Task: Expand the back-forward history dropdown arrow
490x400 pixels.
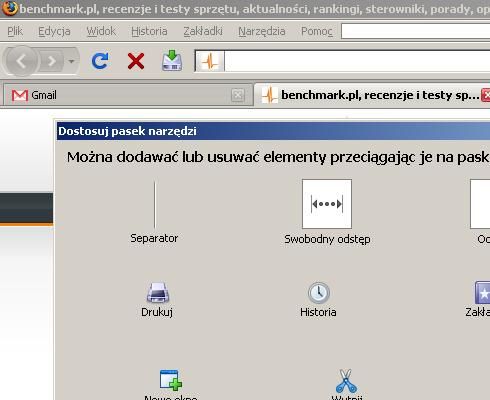Action: pyautogui.click(x=71, y=61)
